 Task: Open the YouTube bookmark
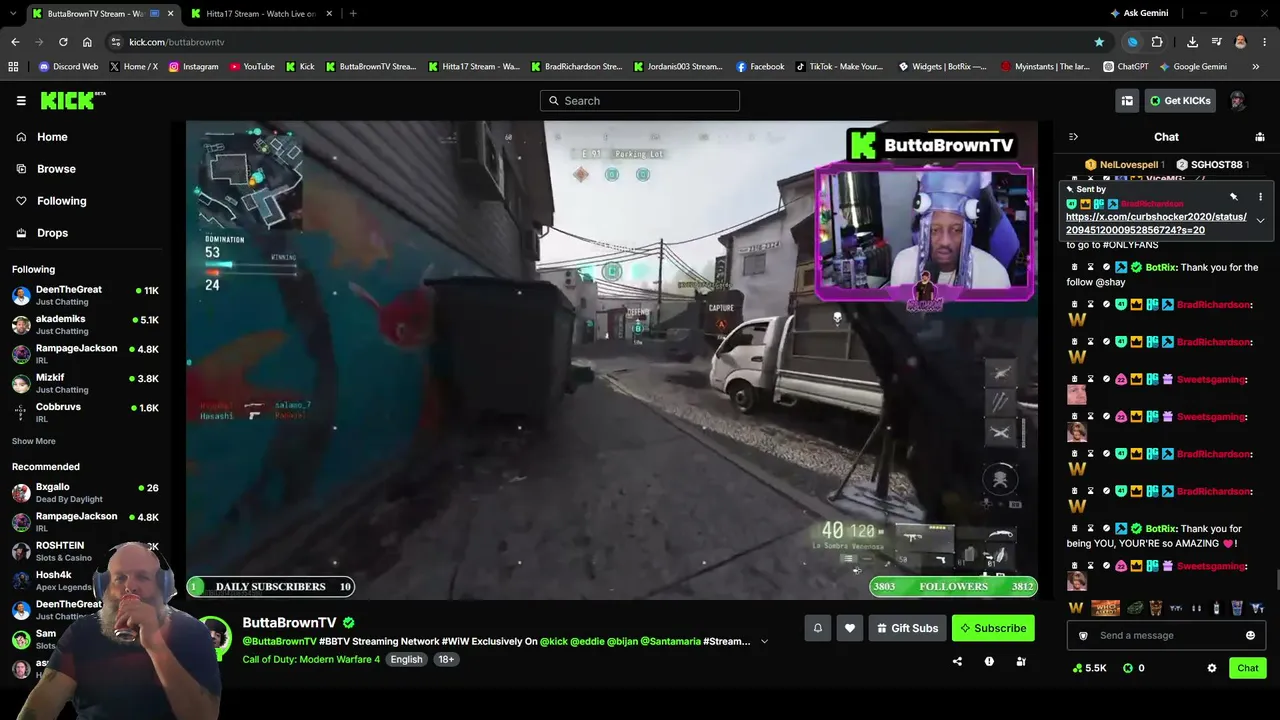252,67
